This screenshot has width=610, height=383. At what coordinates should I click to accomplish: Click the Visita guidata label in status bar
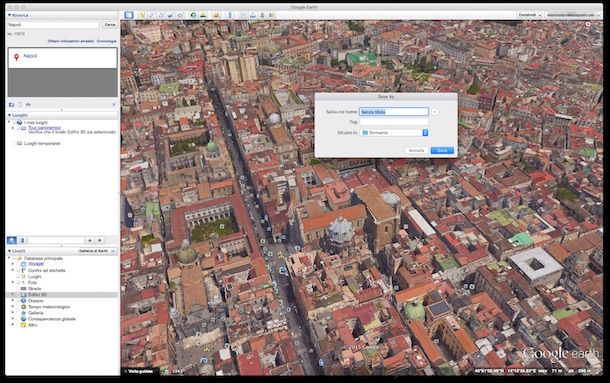click(x=140, y=371)
